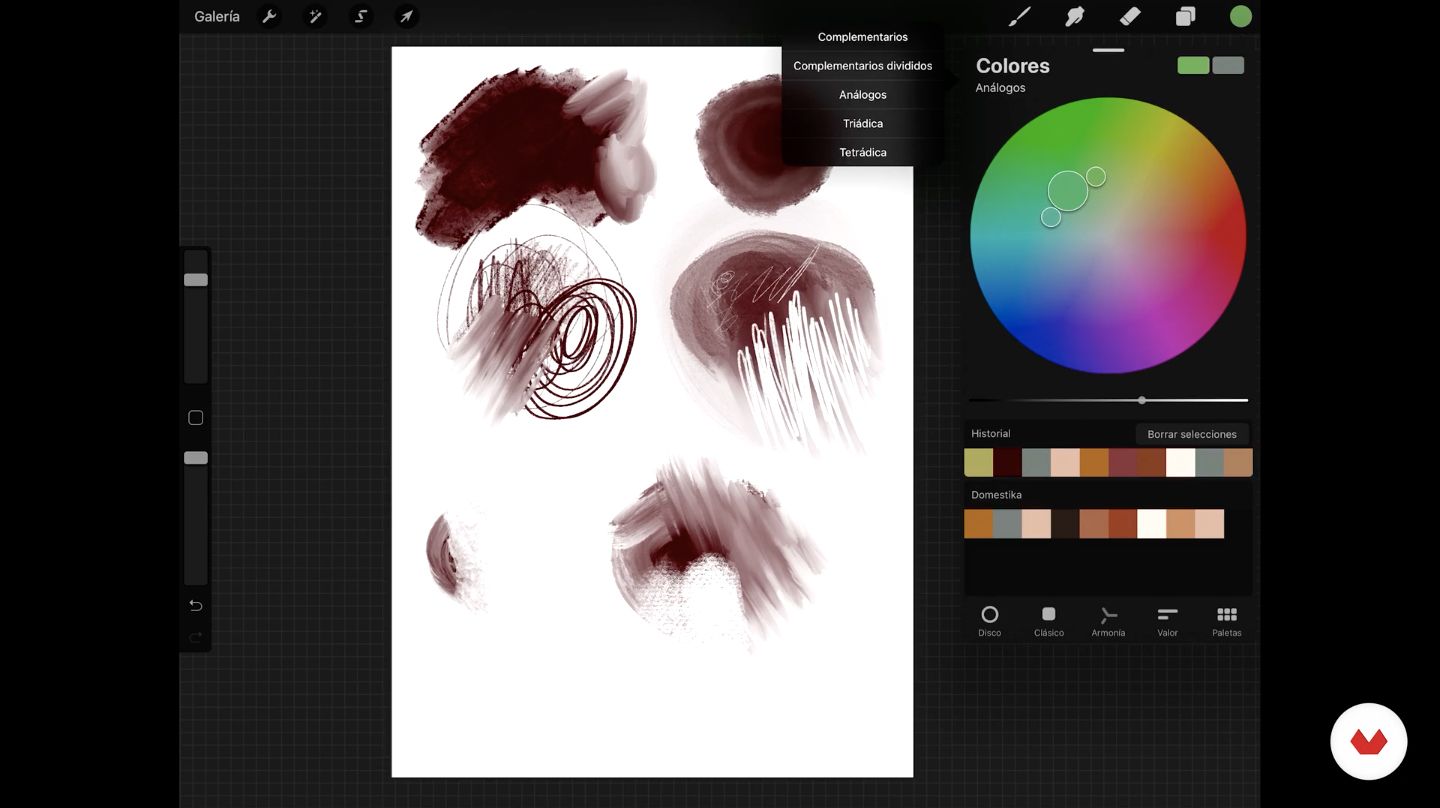Select the gray secondary color swatch

click(x=1228, y=66)
